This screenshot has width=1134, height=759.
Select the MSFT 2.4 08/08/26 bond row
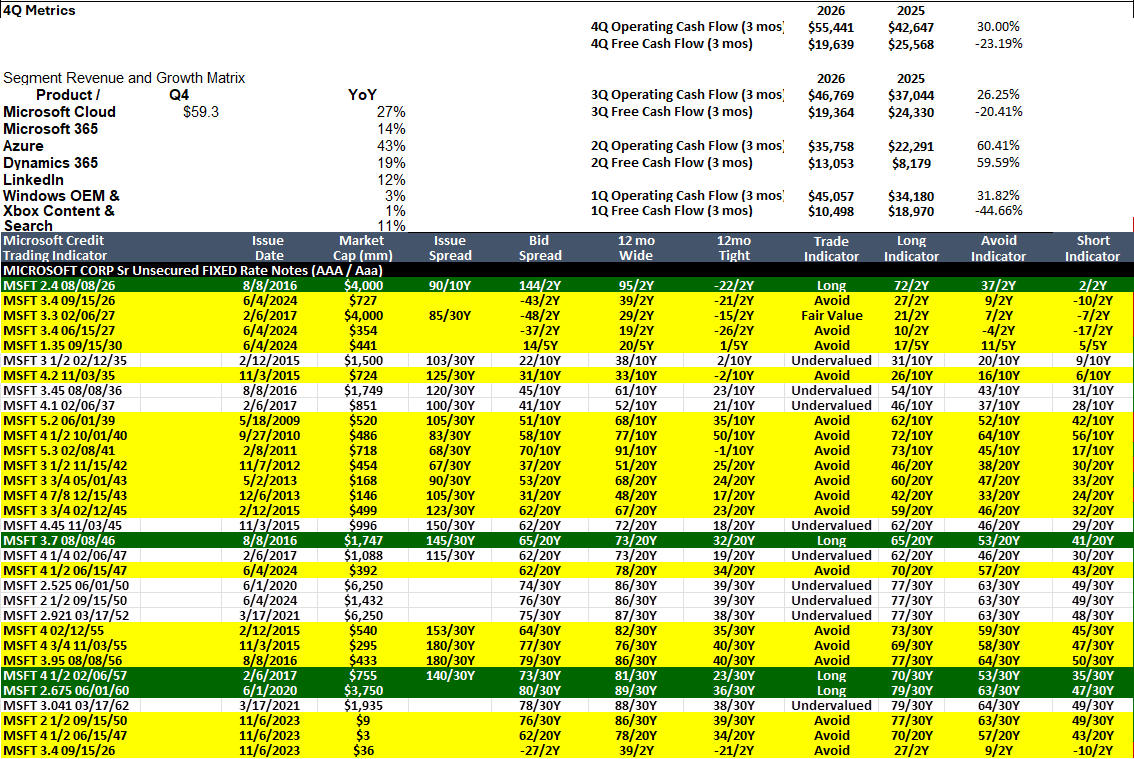tap(567, 286)
